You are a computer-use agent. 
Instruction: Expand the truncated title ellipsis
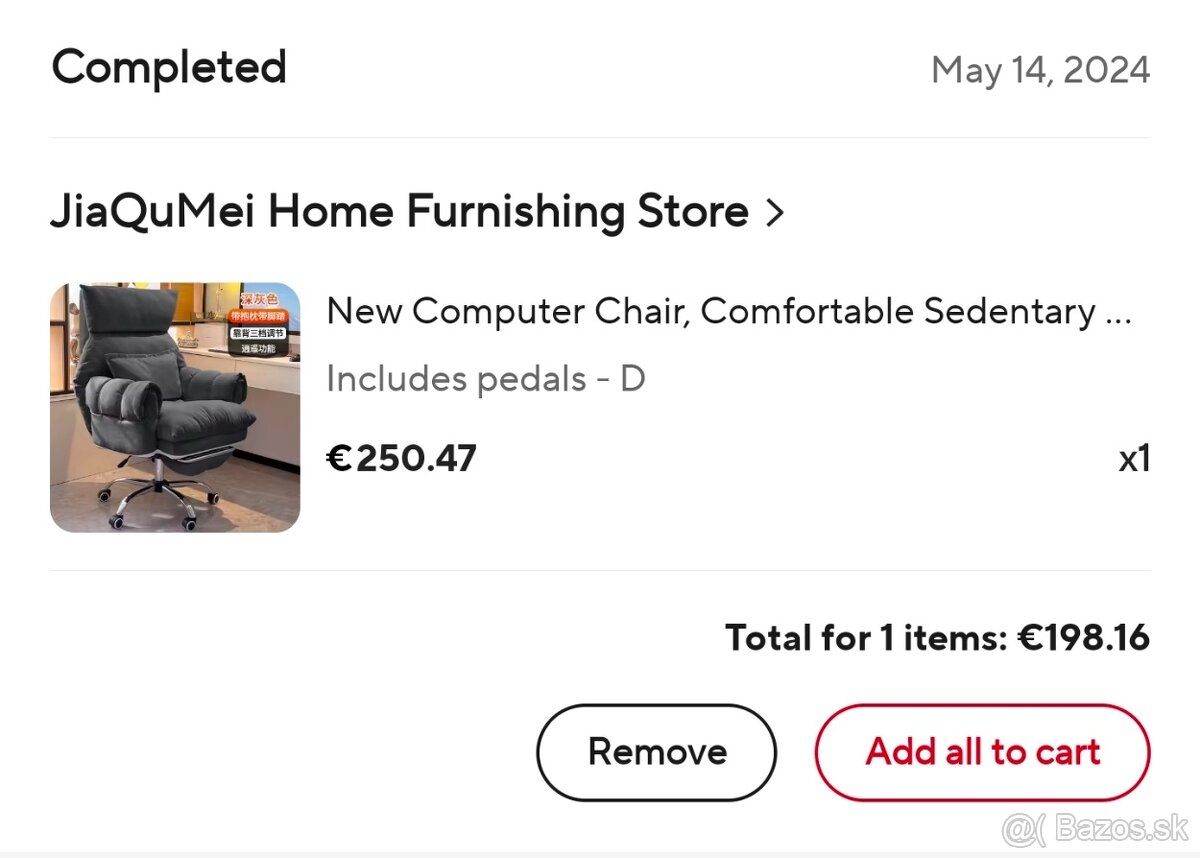click(x=1119, y=314)
